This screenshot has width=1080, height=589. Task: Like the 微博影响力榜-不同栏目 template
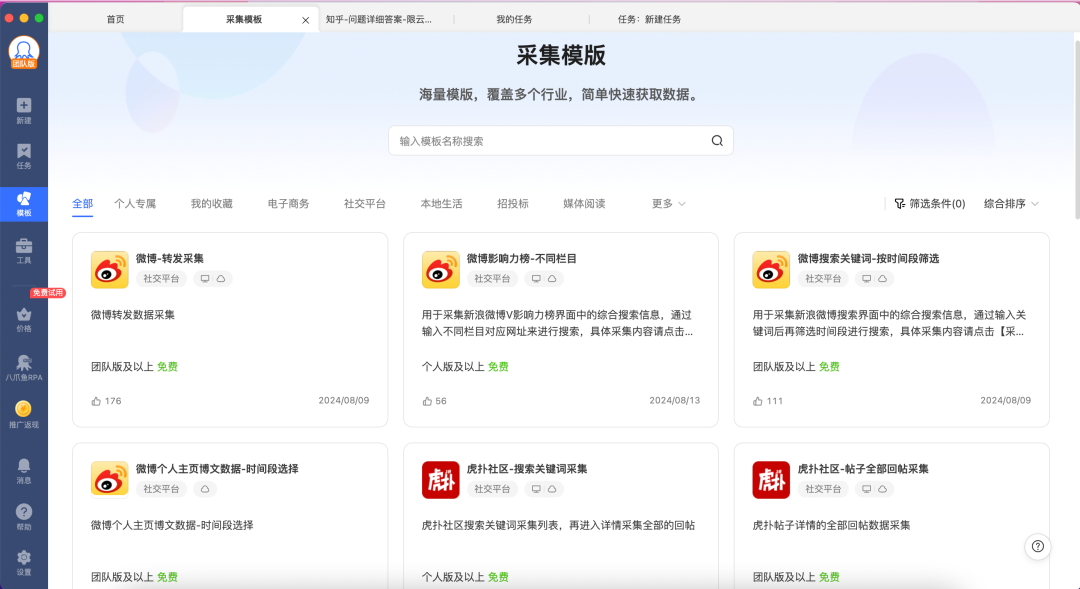tap(427, 401)
